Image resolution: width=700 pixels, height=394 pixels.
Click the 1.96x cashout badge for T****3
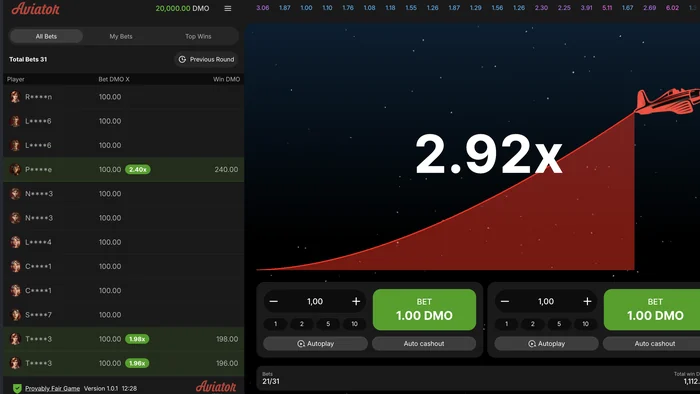pos(137,363)
